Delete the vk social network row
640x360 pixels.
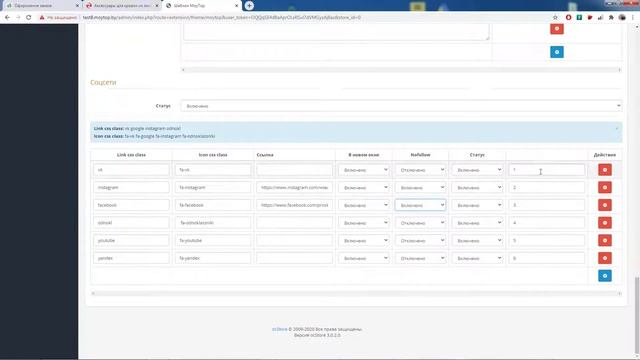(x=604, y=170)
